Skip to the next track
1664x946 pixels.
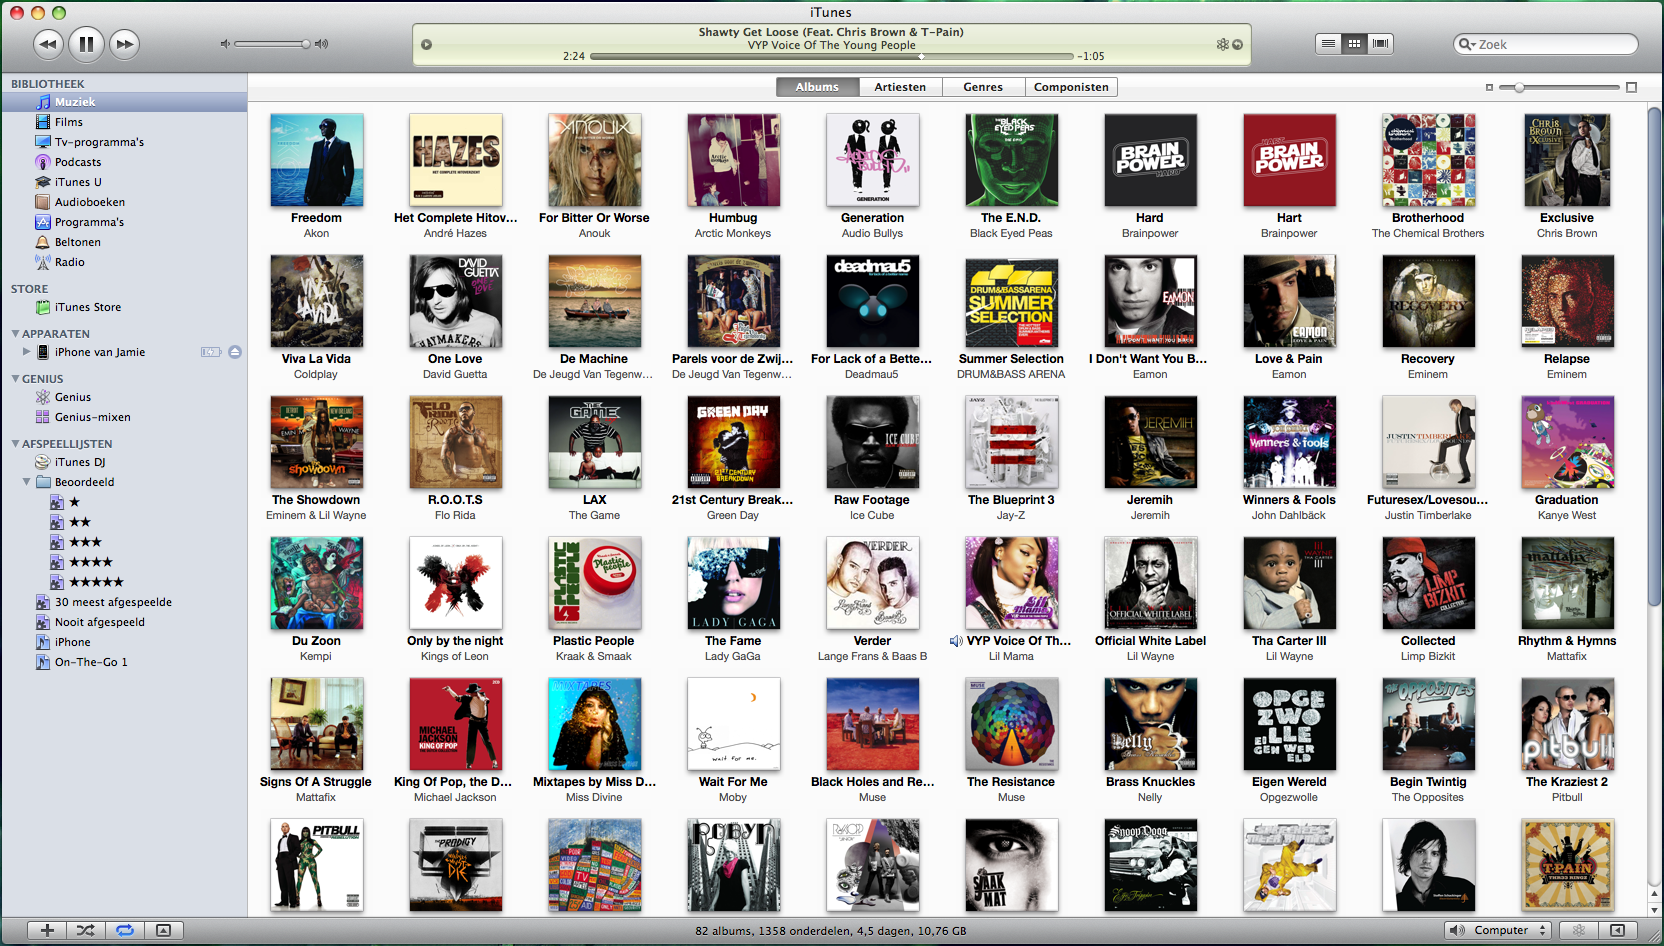point(124,44)
